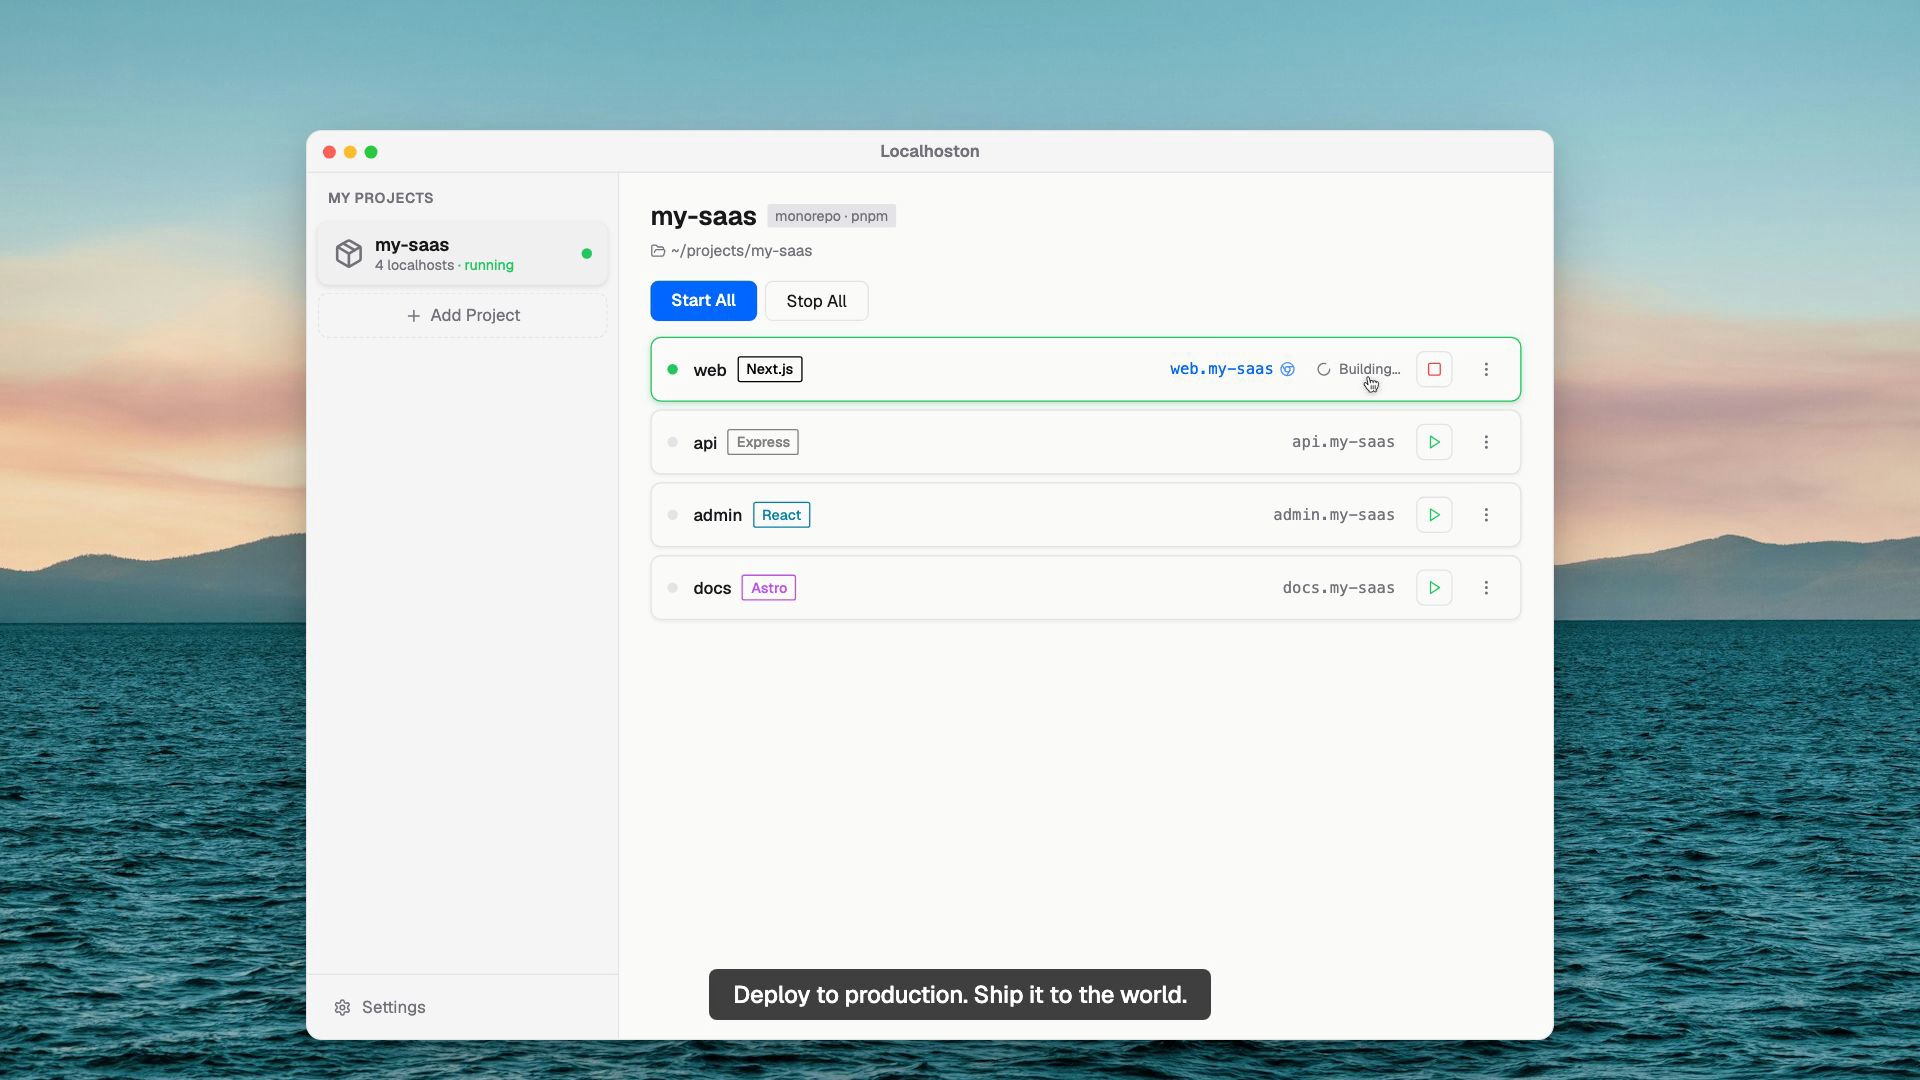Start the api Express server
The height and width of the screenshot is (1080, 1920).
(1434, 442)
